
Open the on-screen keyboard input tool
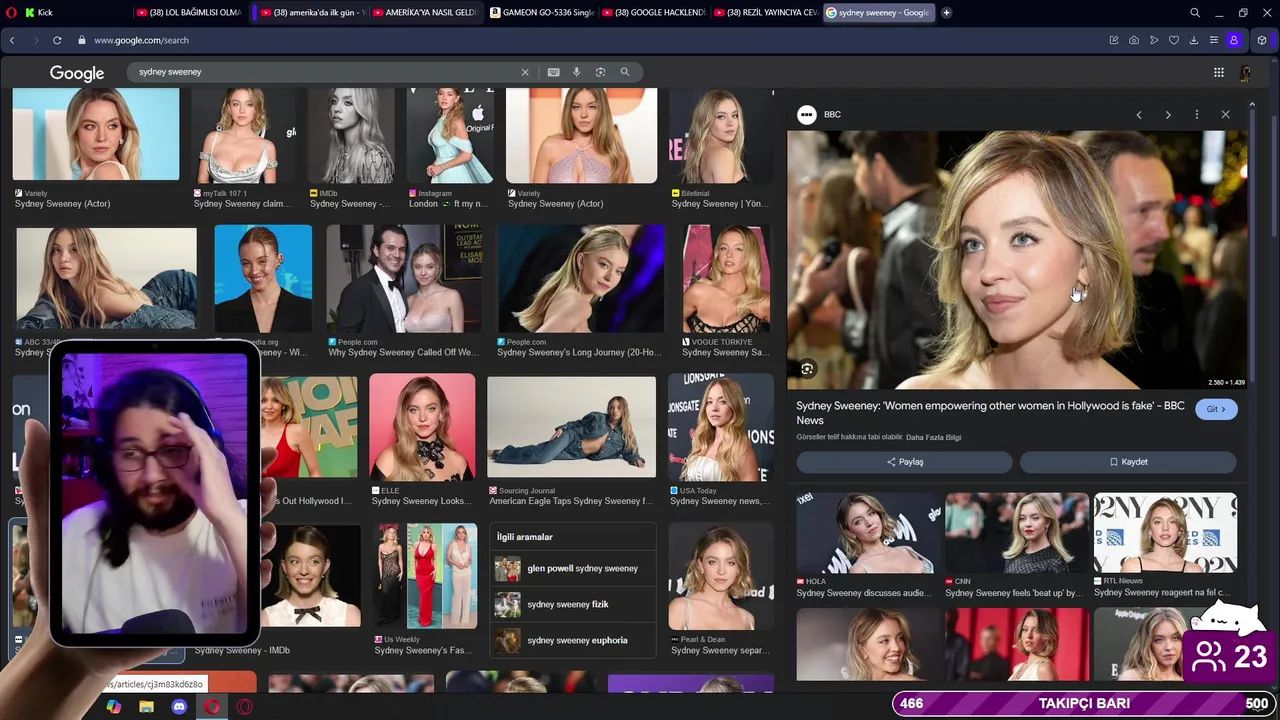pyautogui.click(x=553, y=72)
